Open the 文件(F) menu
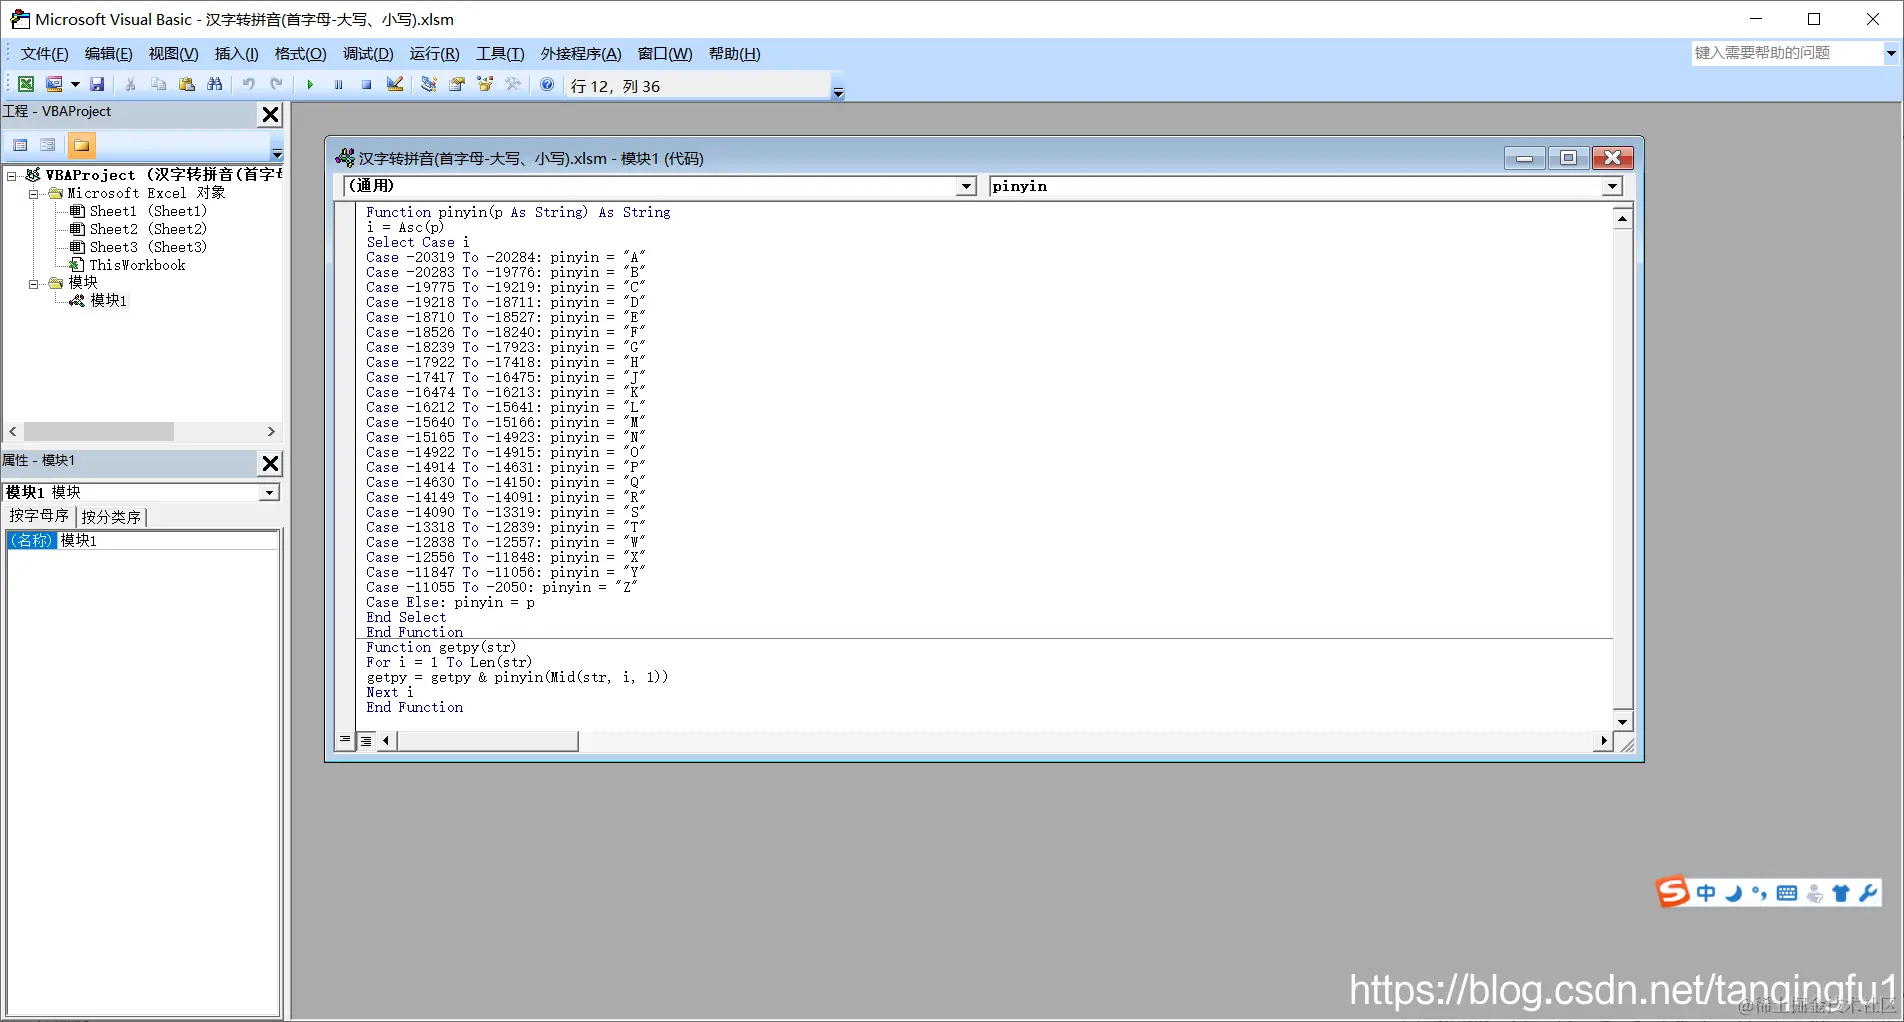 [45, 54]
